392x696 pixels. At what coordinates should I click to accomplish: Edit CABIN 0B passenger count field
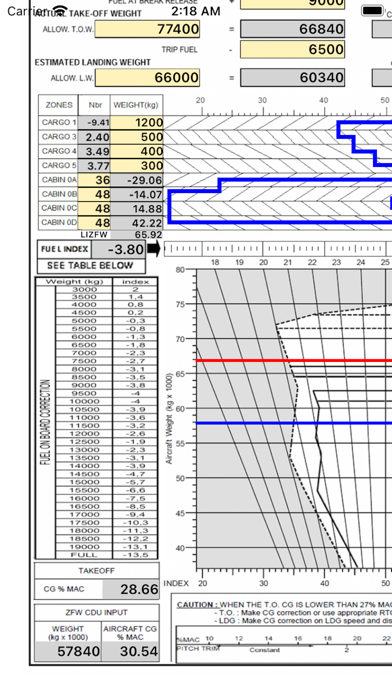point(94,194)
